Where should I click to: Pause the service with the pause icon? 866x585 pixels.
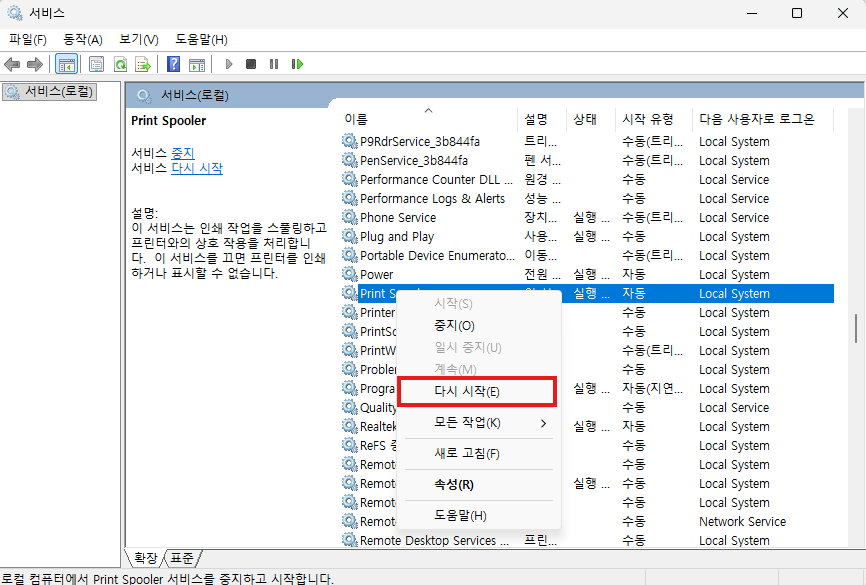pos(273,63)
